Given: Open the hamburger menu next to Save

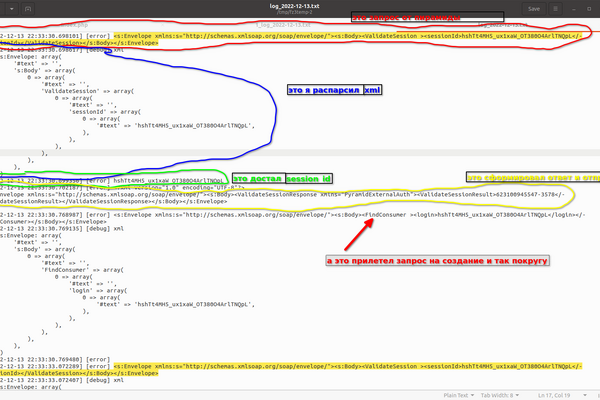Looking at the screenshot, I should coord(557,7).
